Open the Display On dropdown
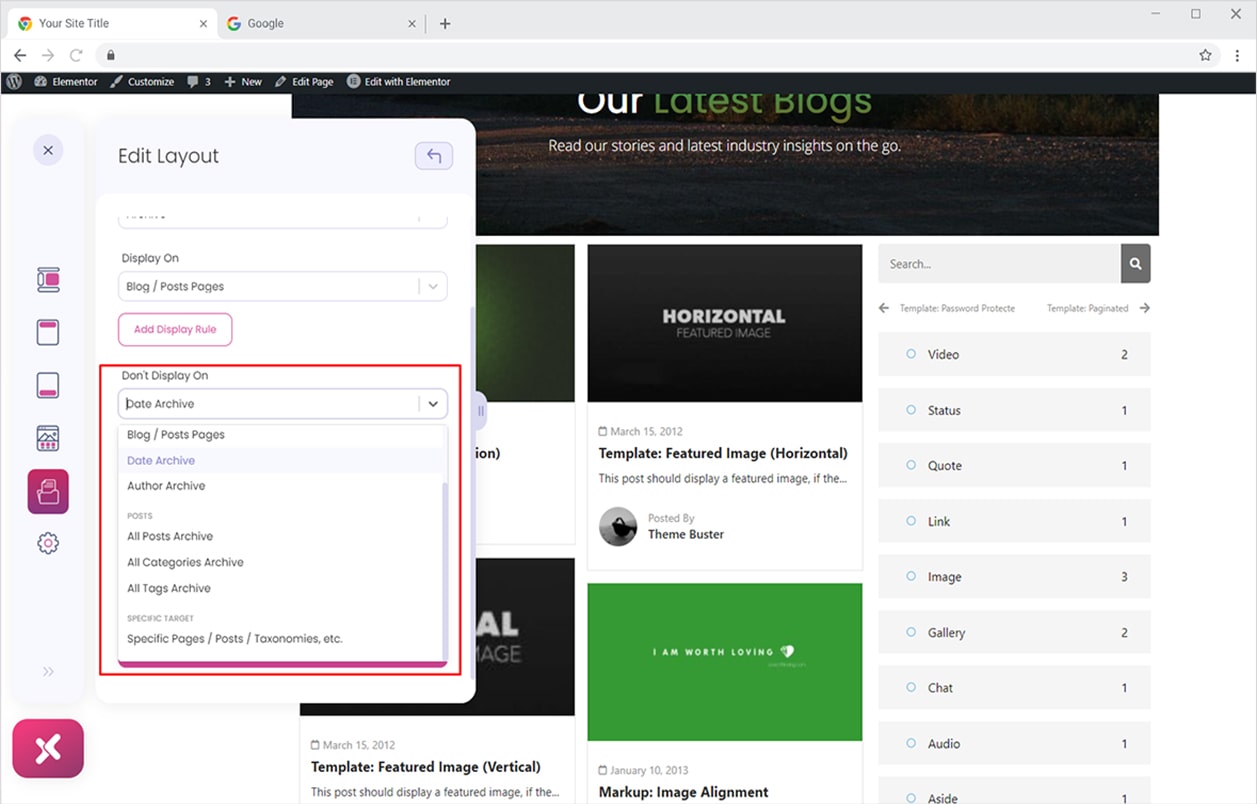1257x804 pixels. pos(283,286)
